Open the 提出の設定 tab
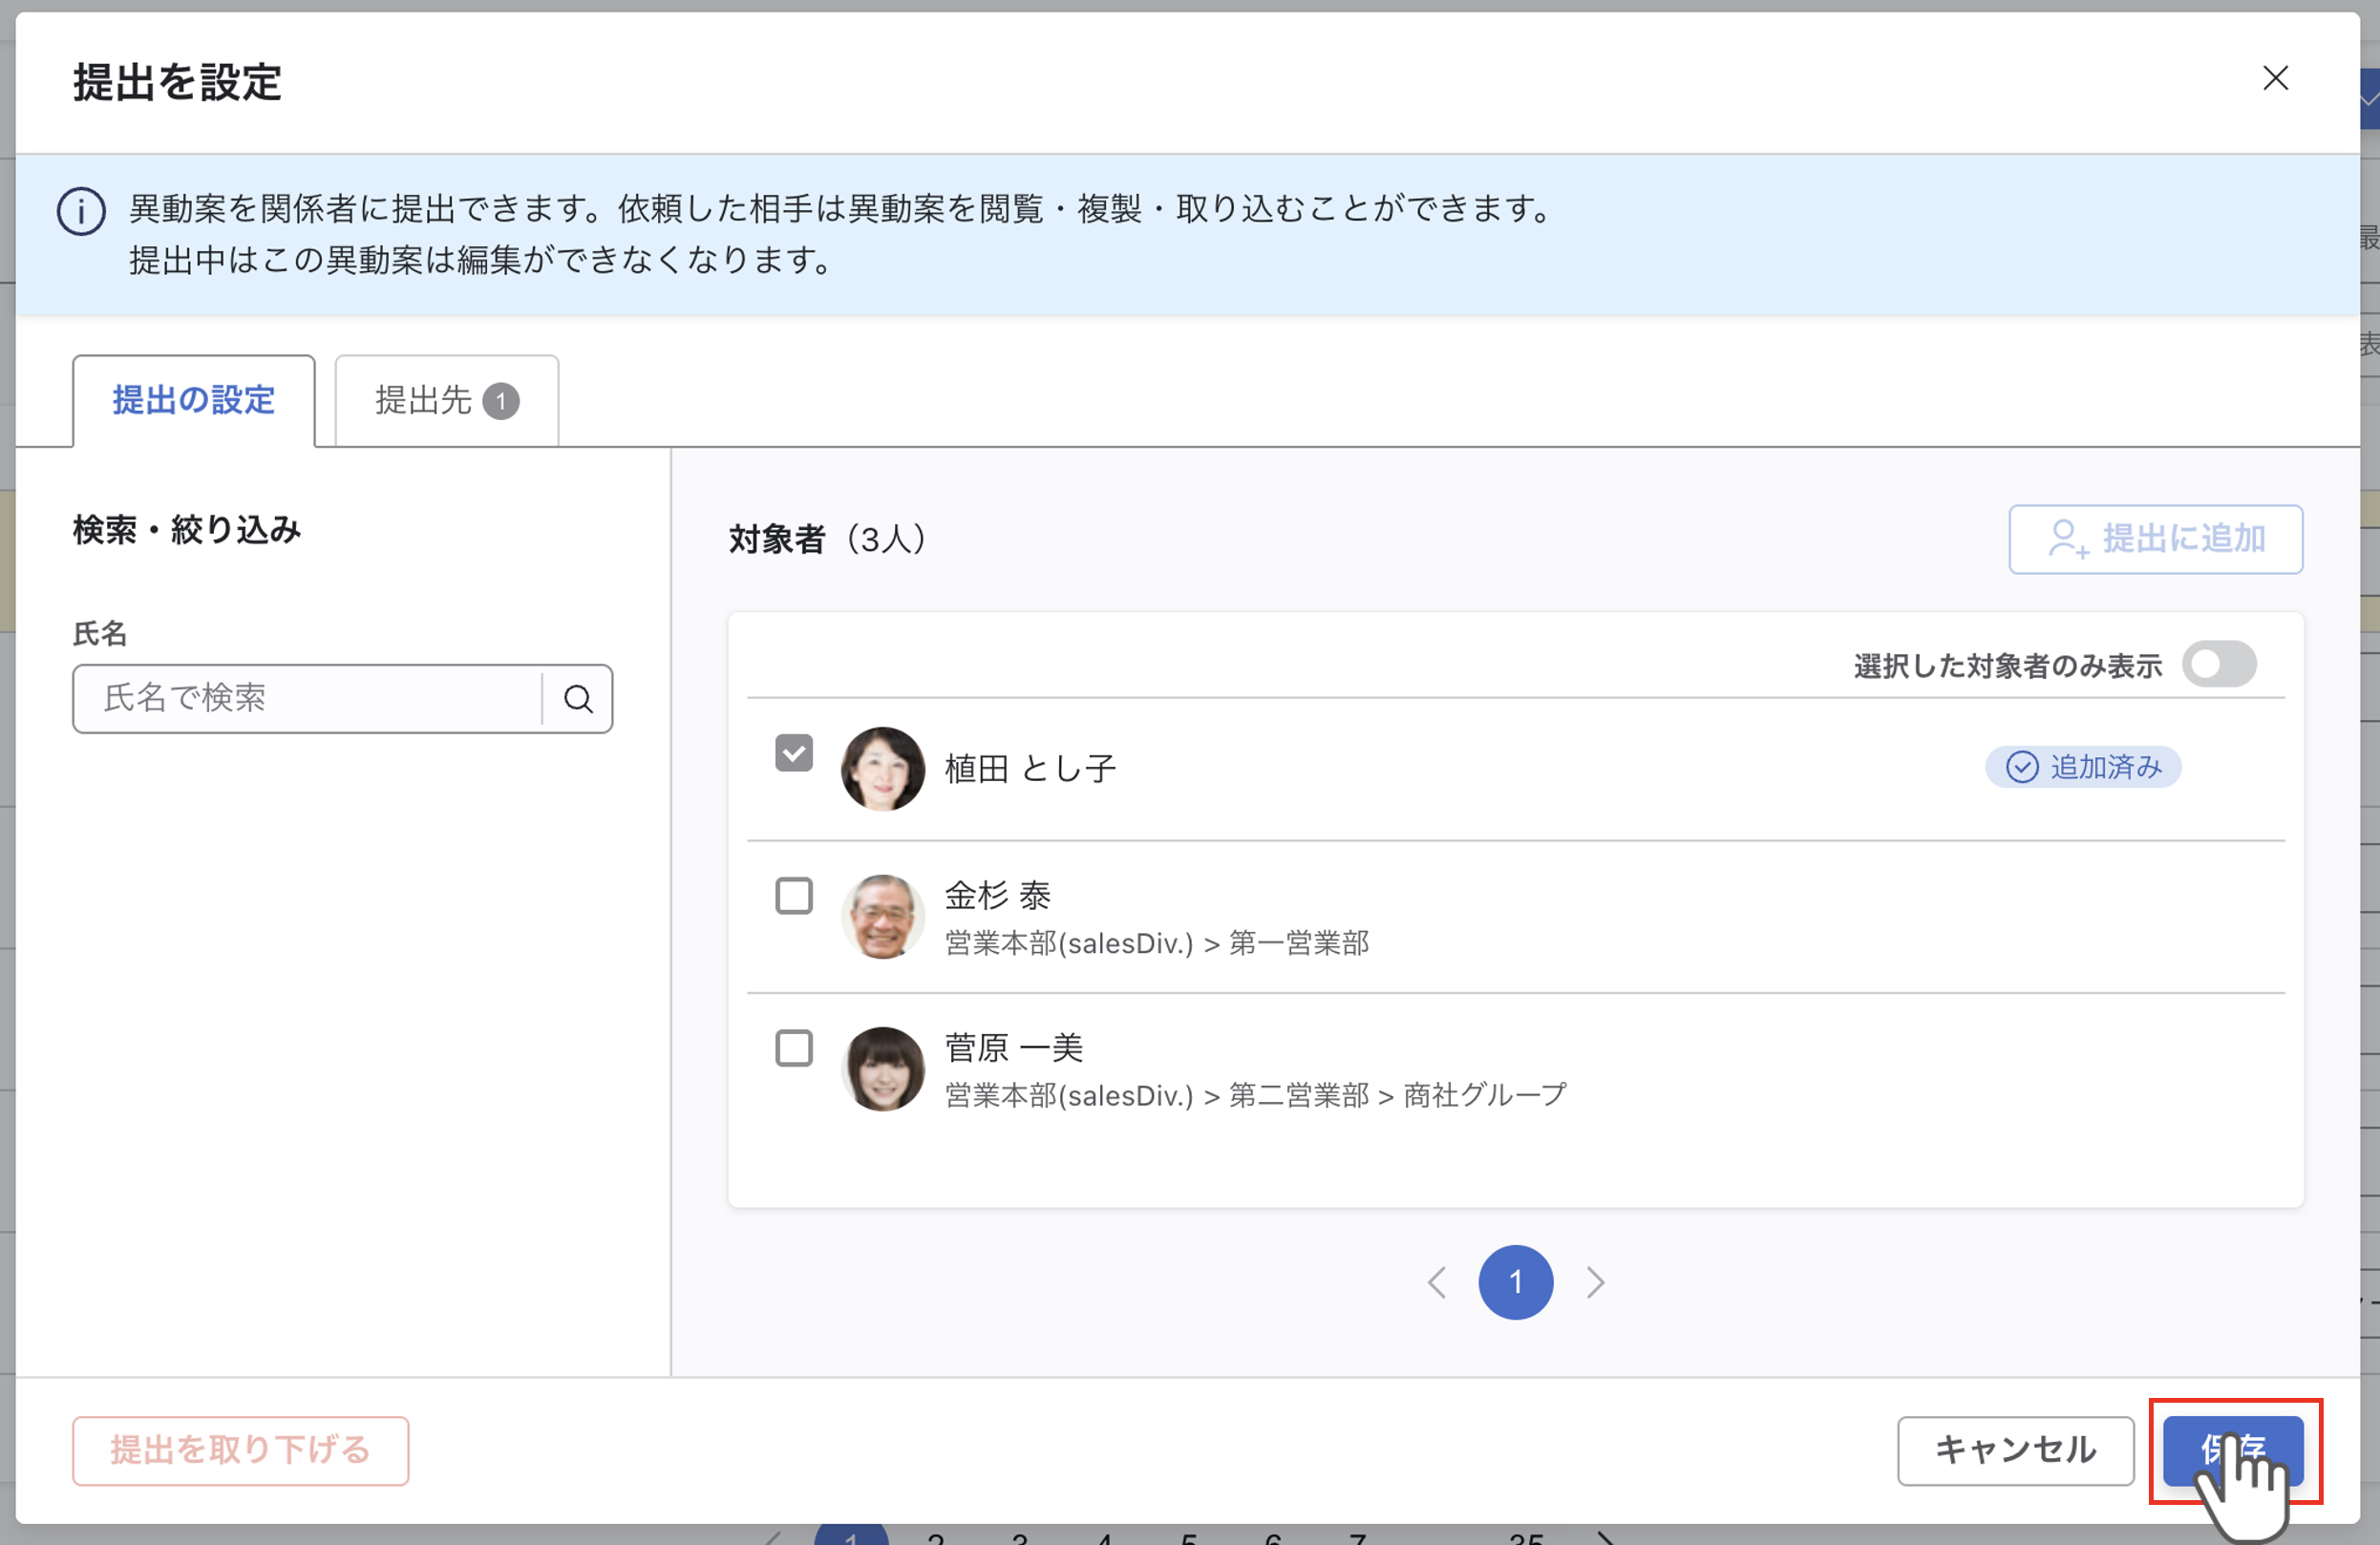 (x=194, y=401)
